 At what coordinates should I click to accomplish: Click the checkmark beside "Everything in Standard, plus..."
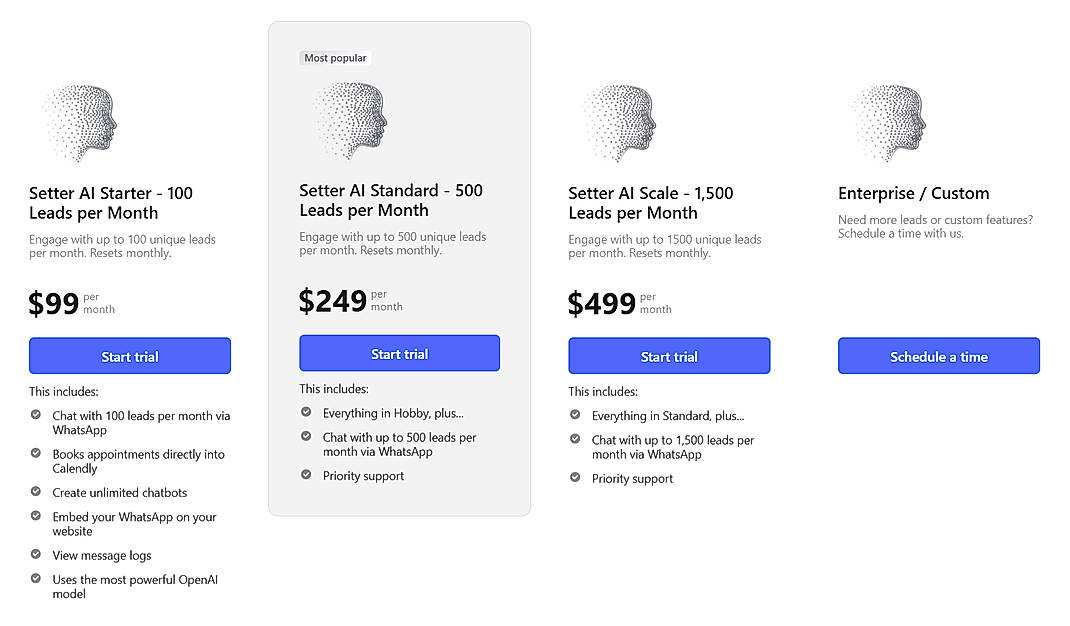click(x=574, y=414)
